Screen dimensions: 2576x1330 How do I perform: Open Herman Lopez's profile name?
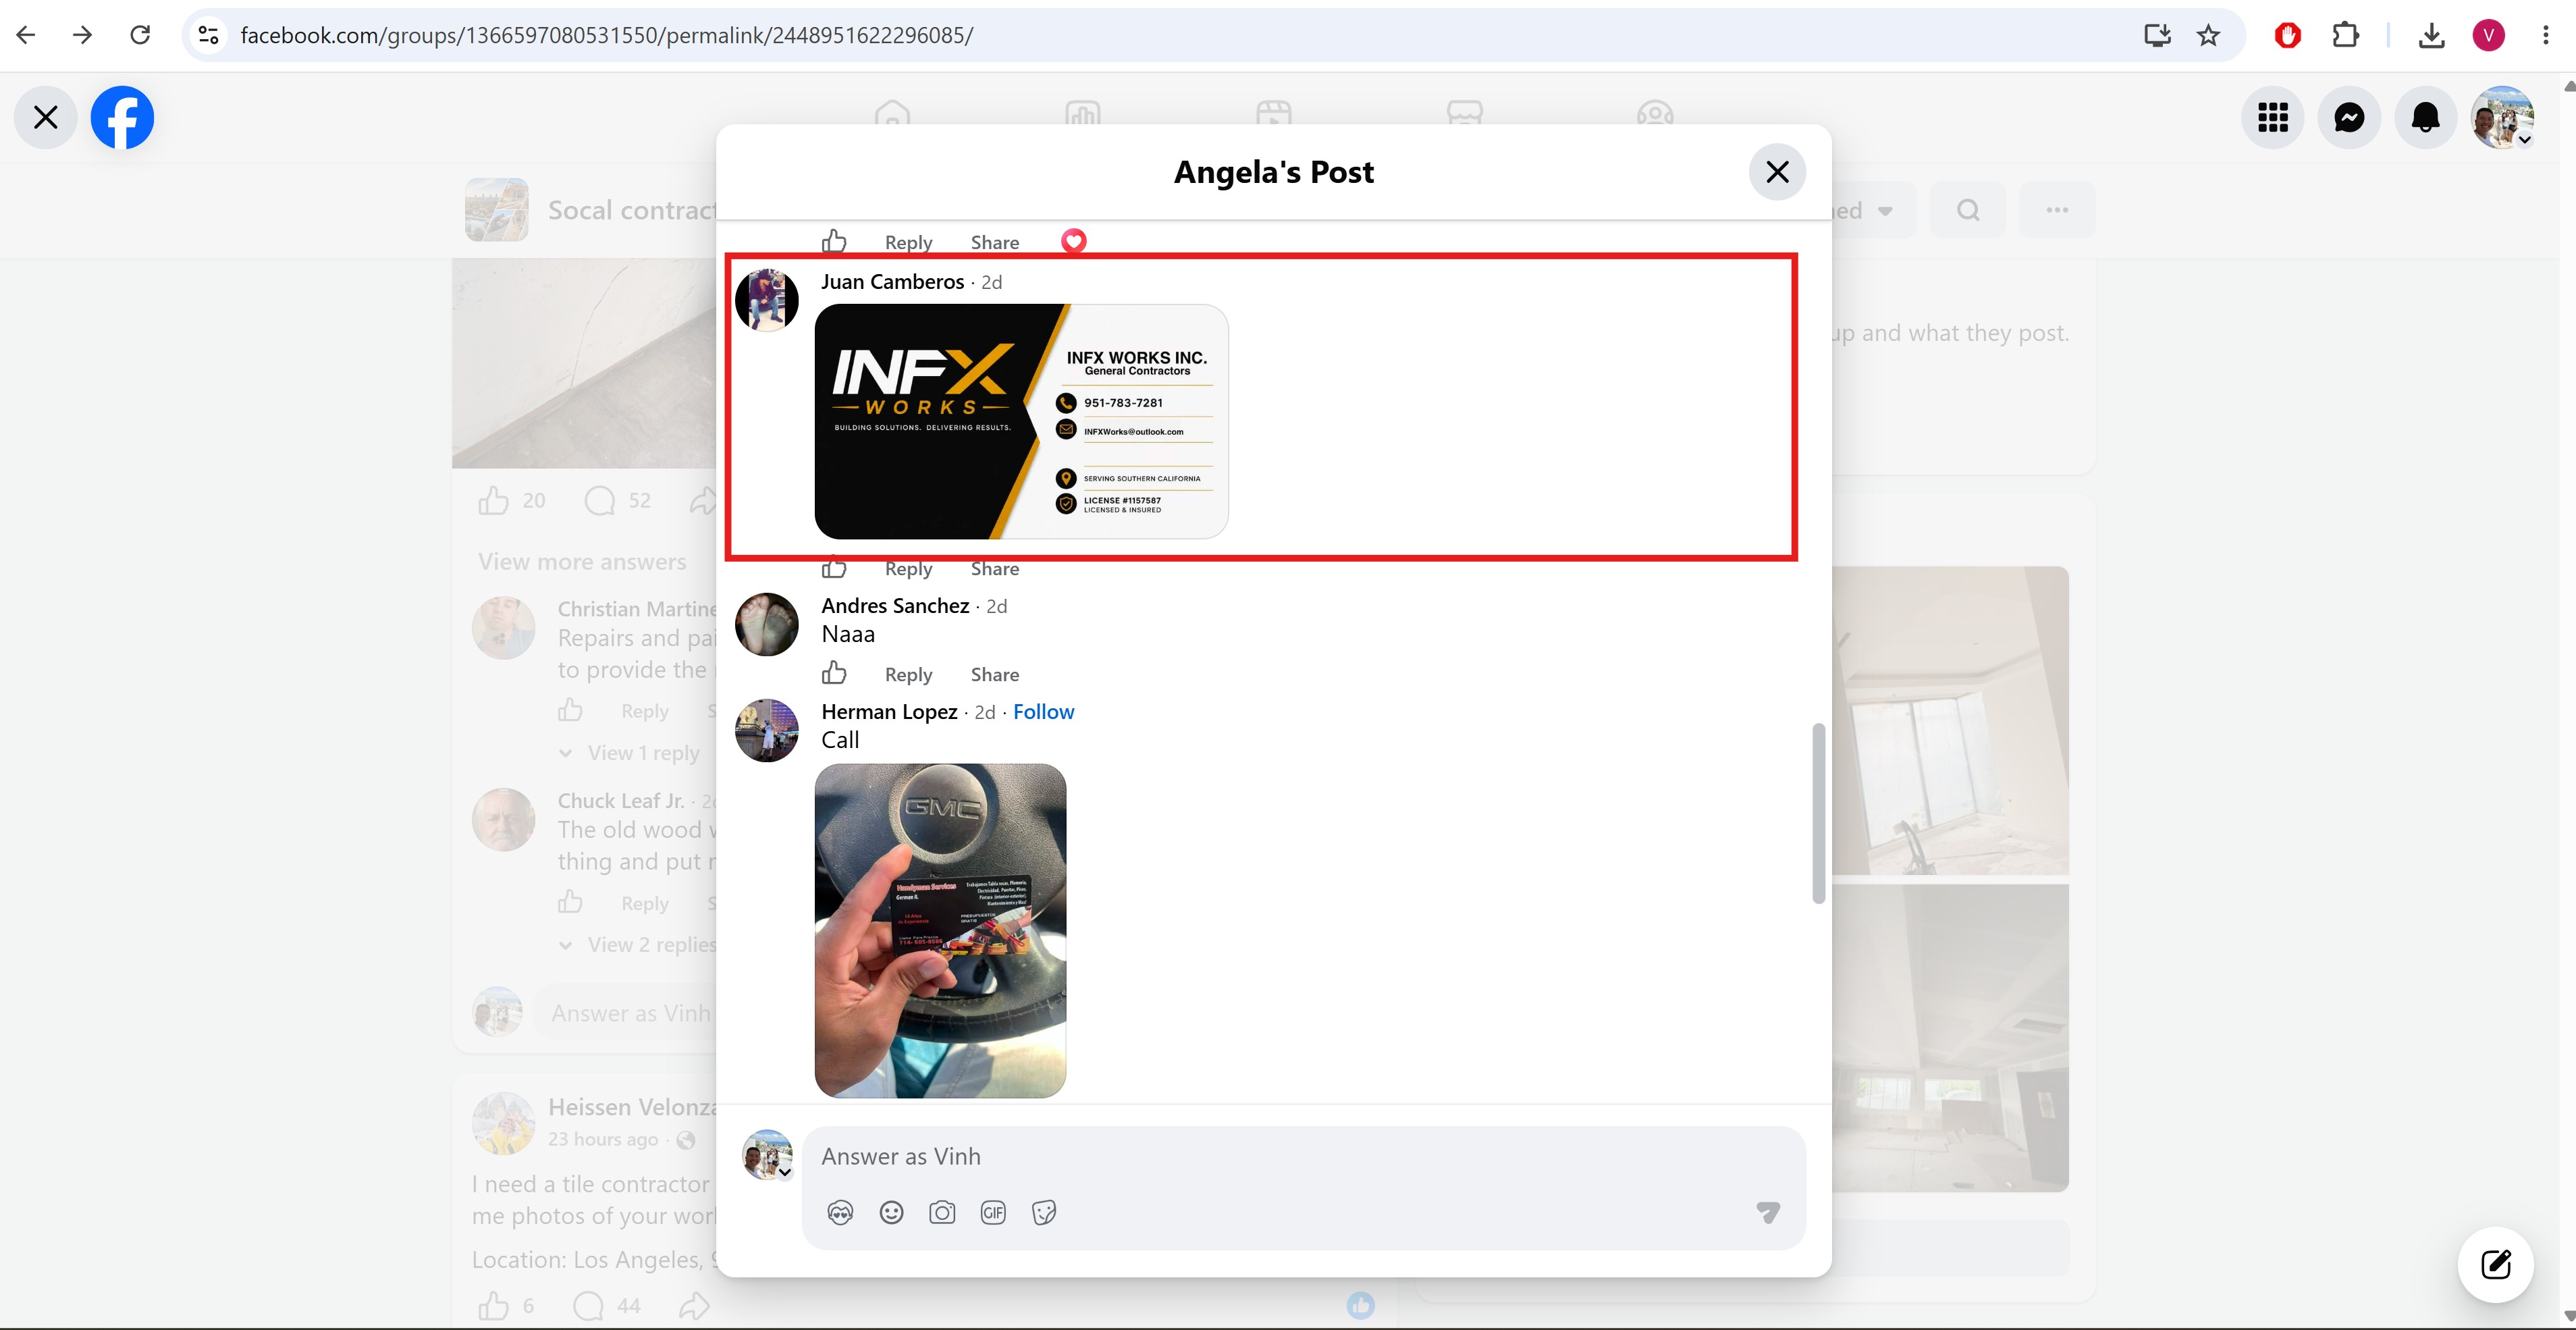tap(889, 712)
